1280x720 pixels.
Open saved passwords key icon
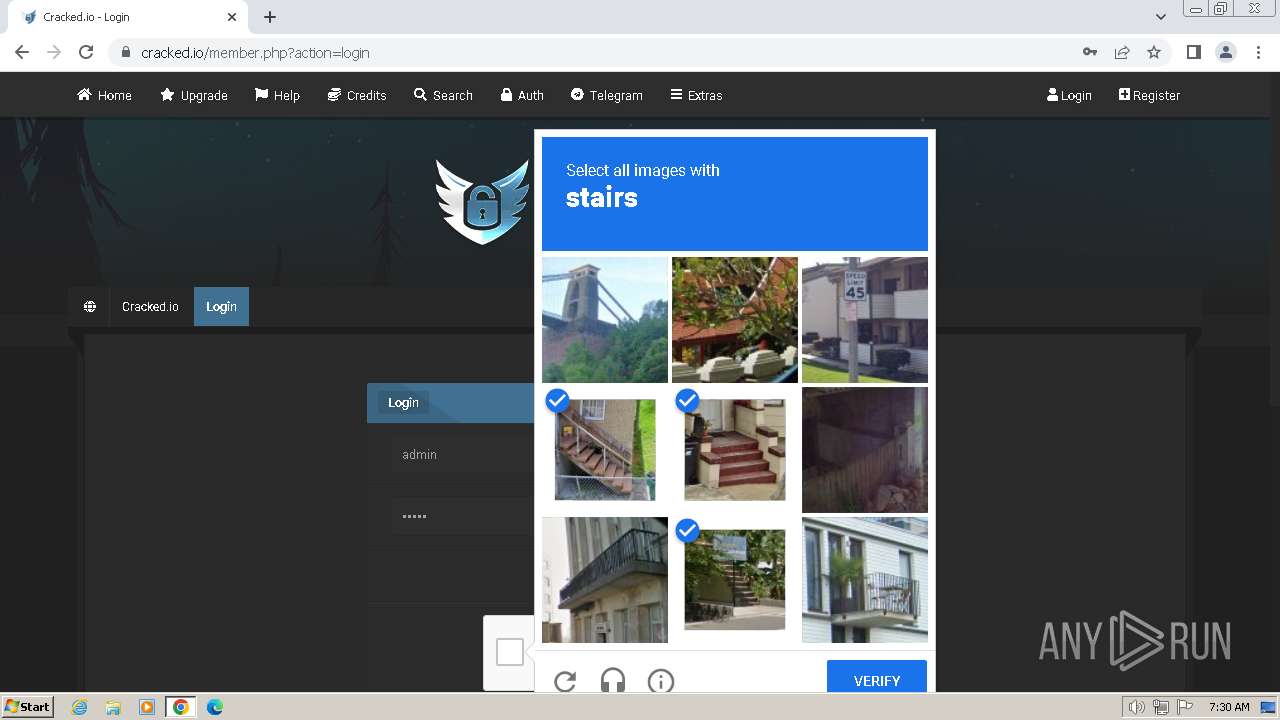pyautogui.click(x=1090, y=52)
